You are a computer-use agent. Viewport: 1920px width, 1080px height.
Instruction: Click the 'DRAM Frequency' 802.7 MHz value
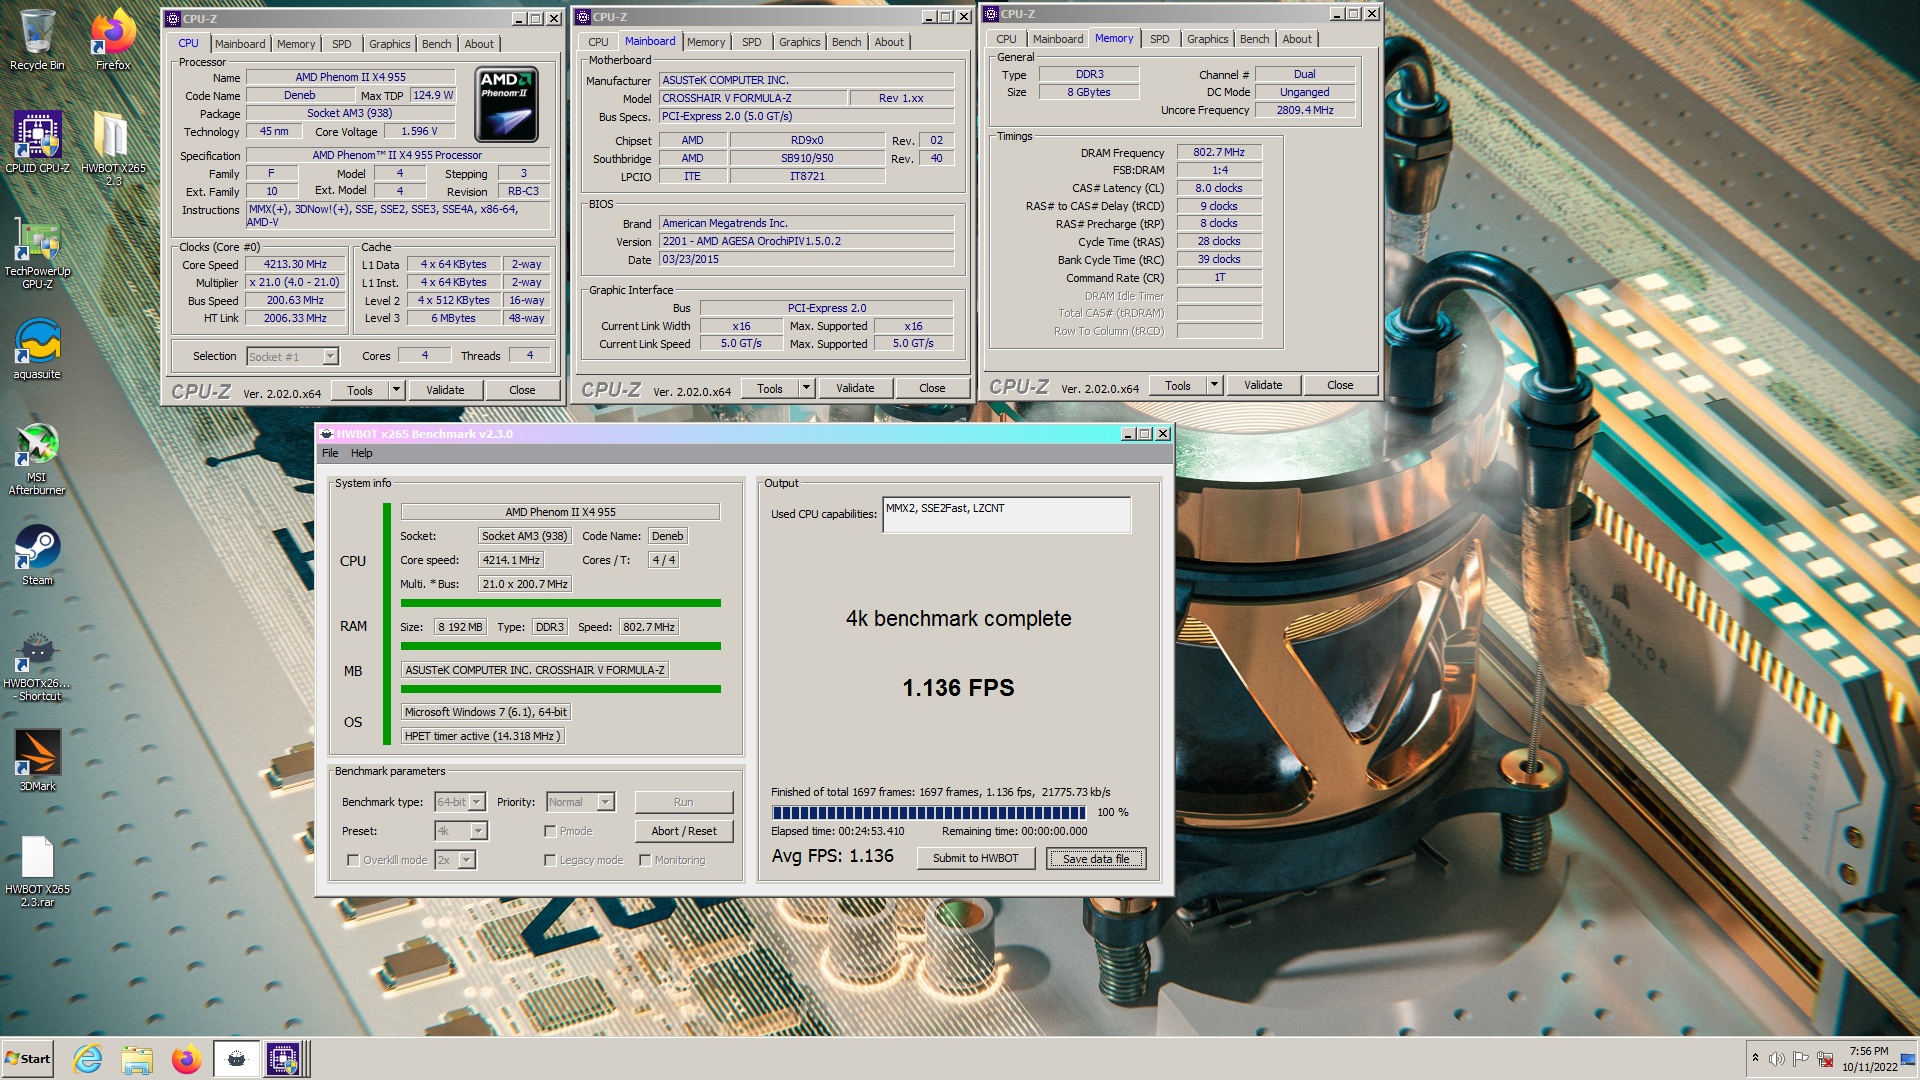pyautogui.click(x=1218, y=153)
